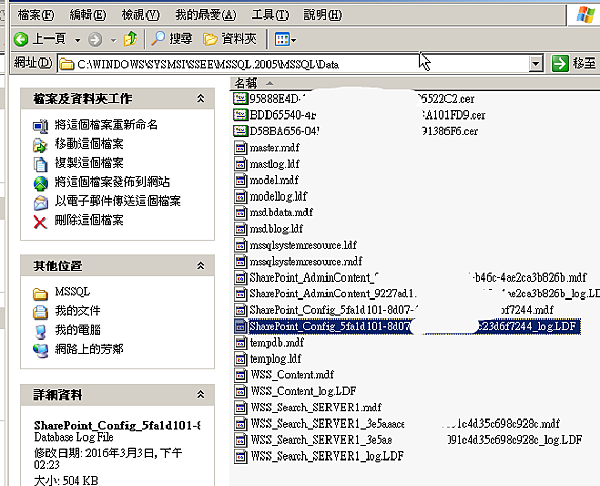Viewport: 600px width, 486px height.
Task: Click 將這個檔案發佈到網站 publish link
Action: 112,182
